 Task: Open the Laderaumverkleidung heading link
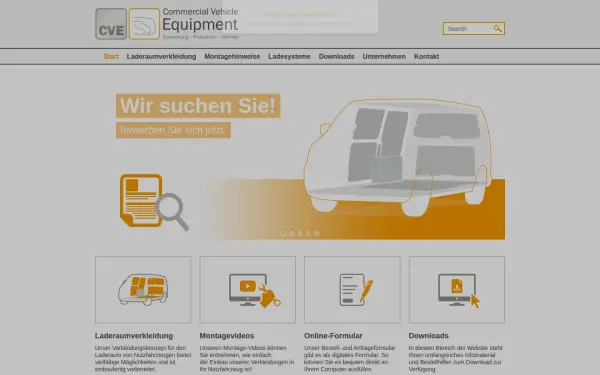(x=134, y=336)
